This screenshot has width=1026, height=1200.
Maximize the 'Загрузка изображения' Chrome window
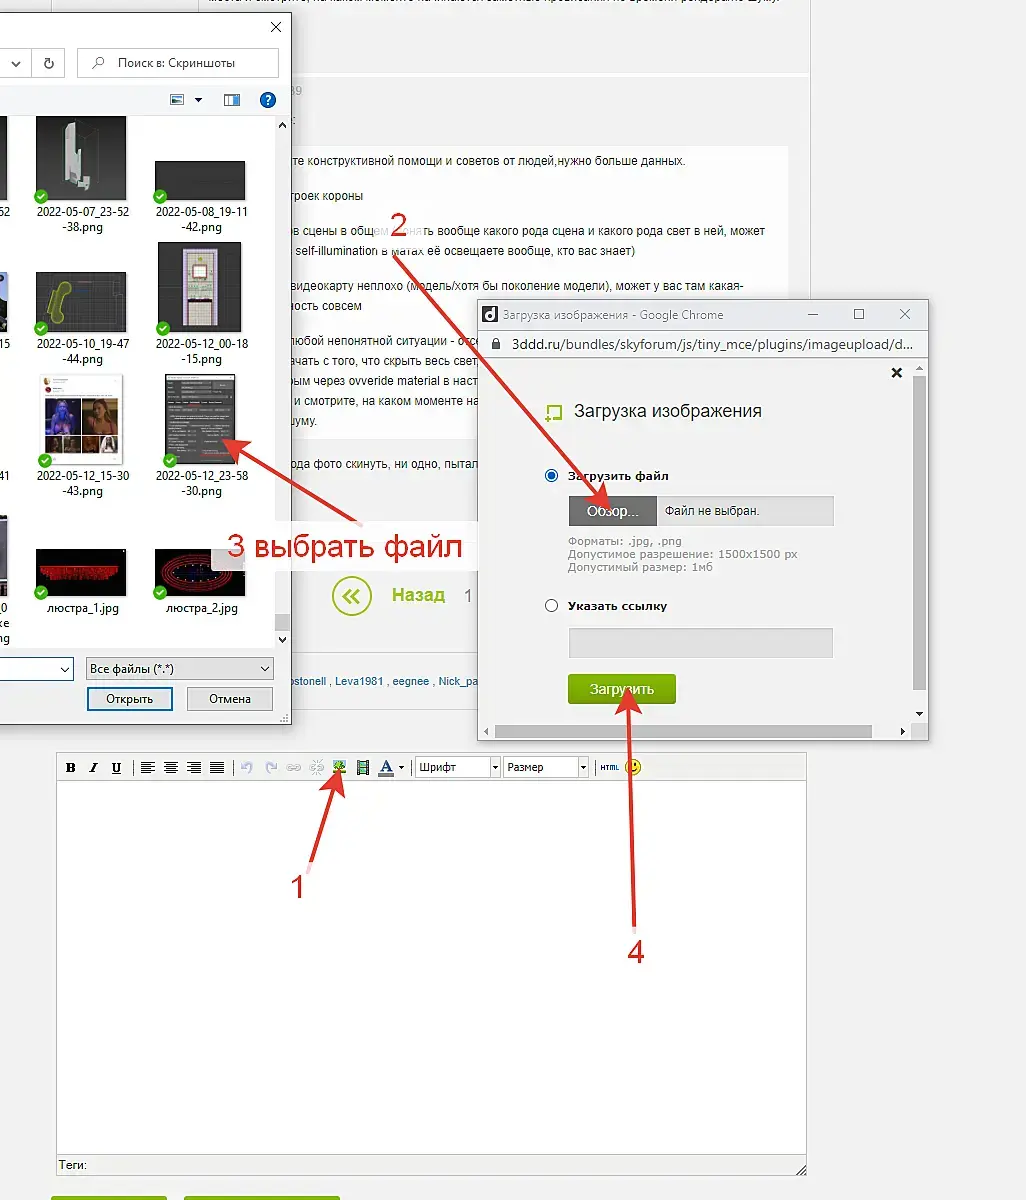[x=858, y=314]
